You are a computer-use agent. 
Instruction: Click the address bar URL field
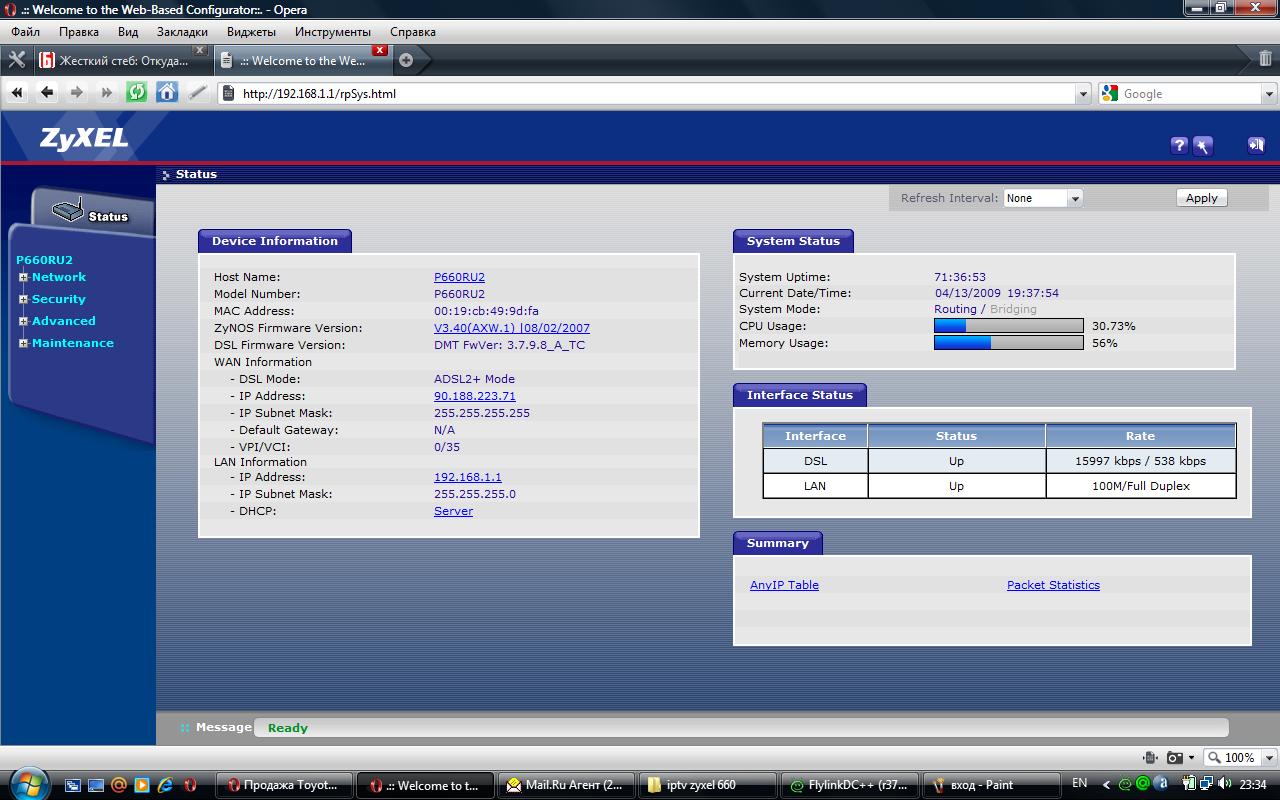[655, 93]
